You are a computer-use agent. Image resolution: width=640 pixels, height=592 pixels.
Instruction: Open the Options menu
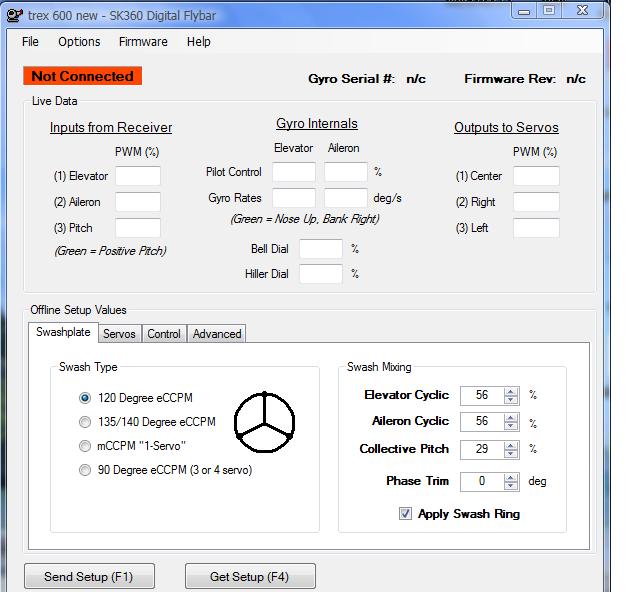[x=79, y=42]
